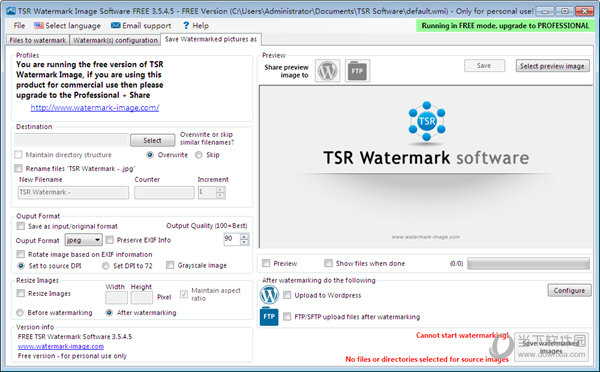
Task: Enable the Resize Images checkbox
Action: coord(21,294)
